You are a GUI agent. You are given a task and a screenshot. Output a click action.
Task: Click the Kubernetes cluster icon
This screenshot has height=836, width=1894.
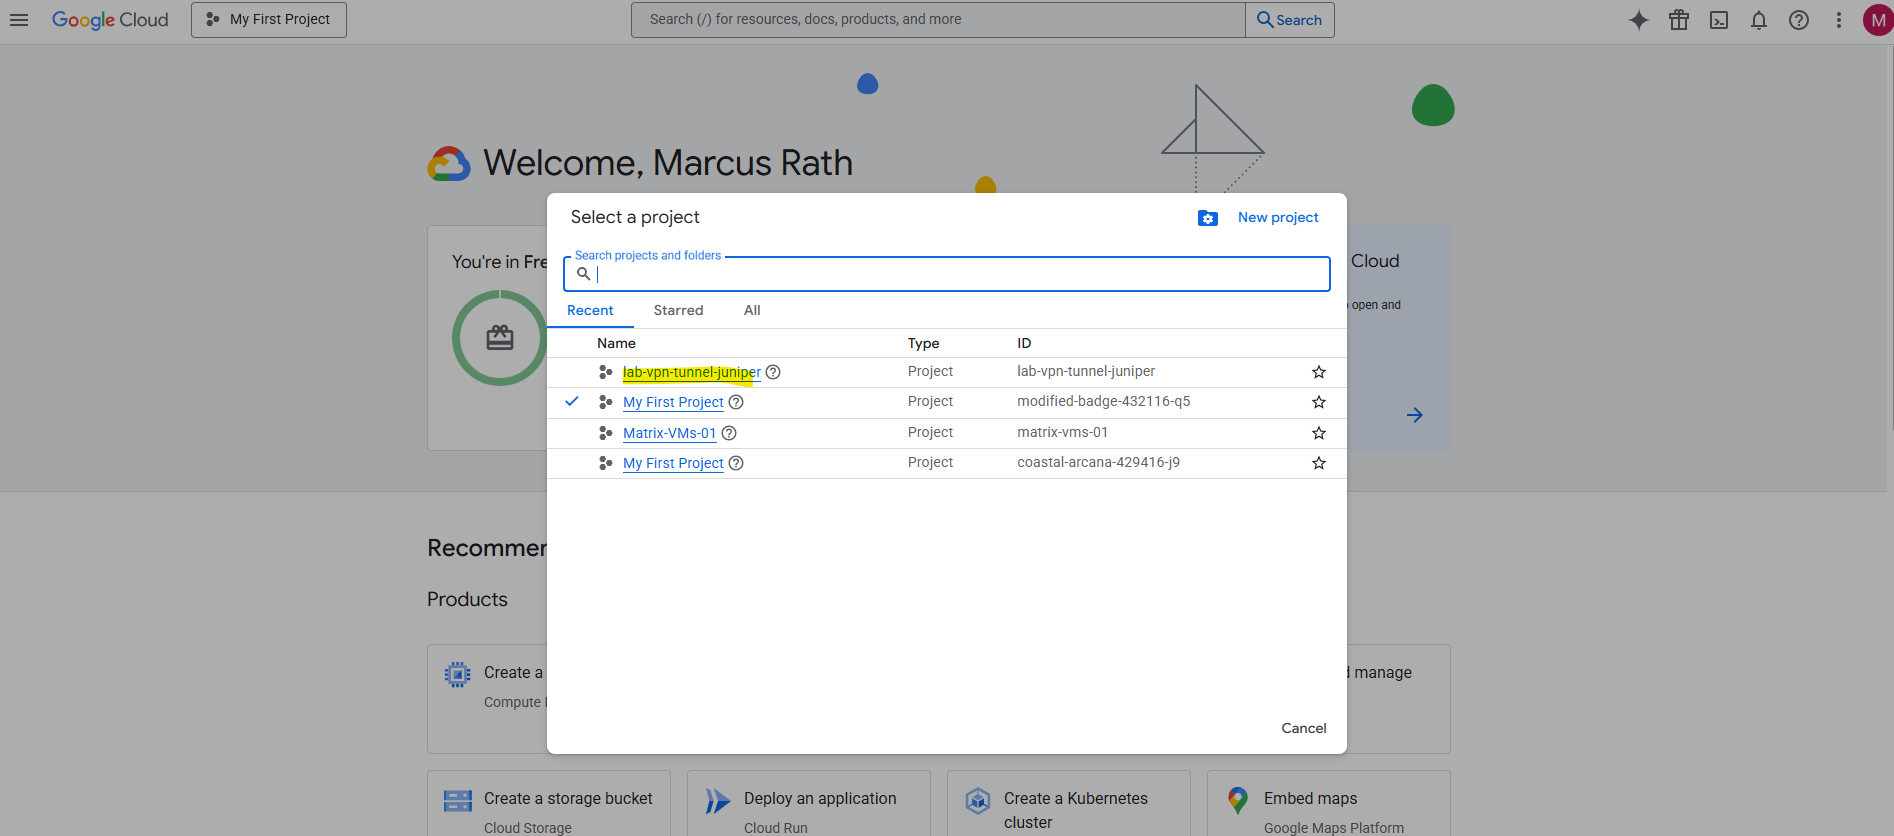pyautogui.click(x=978, y=801)
